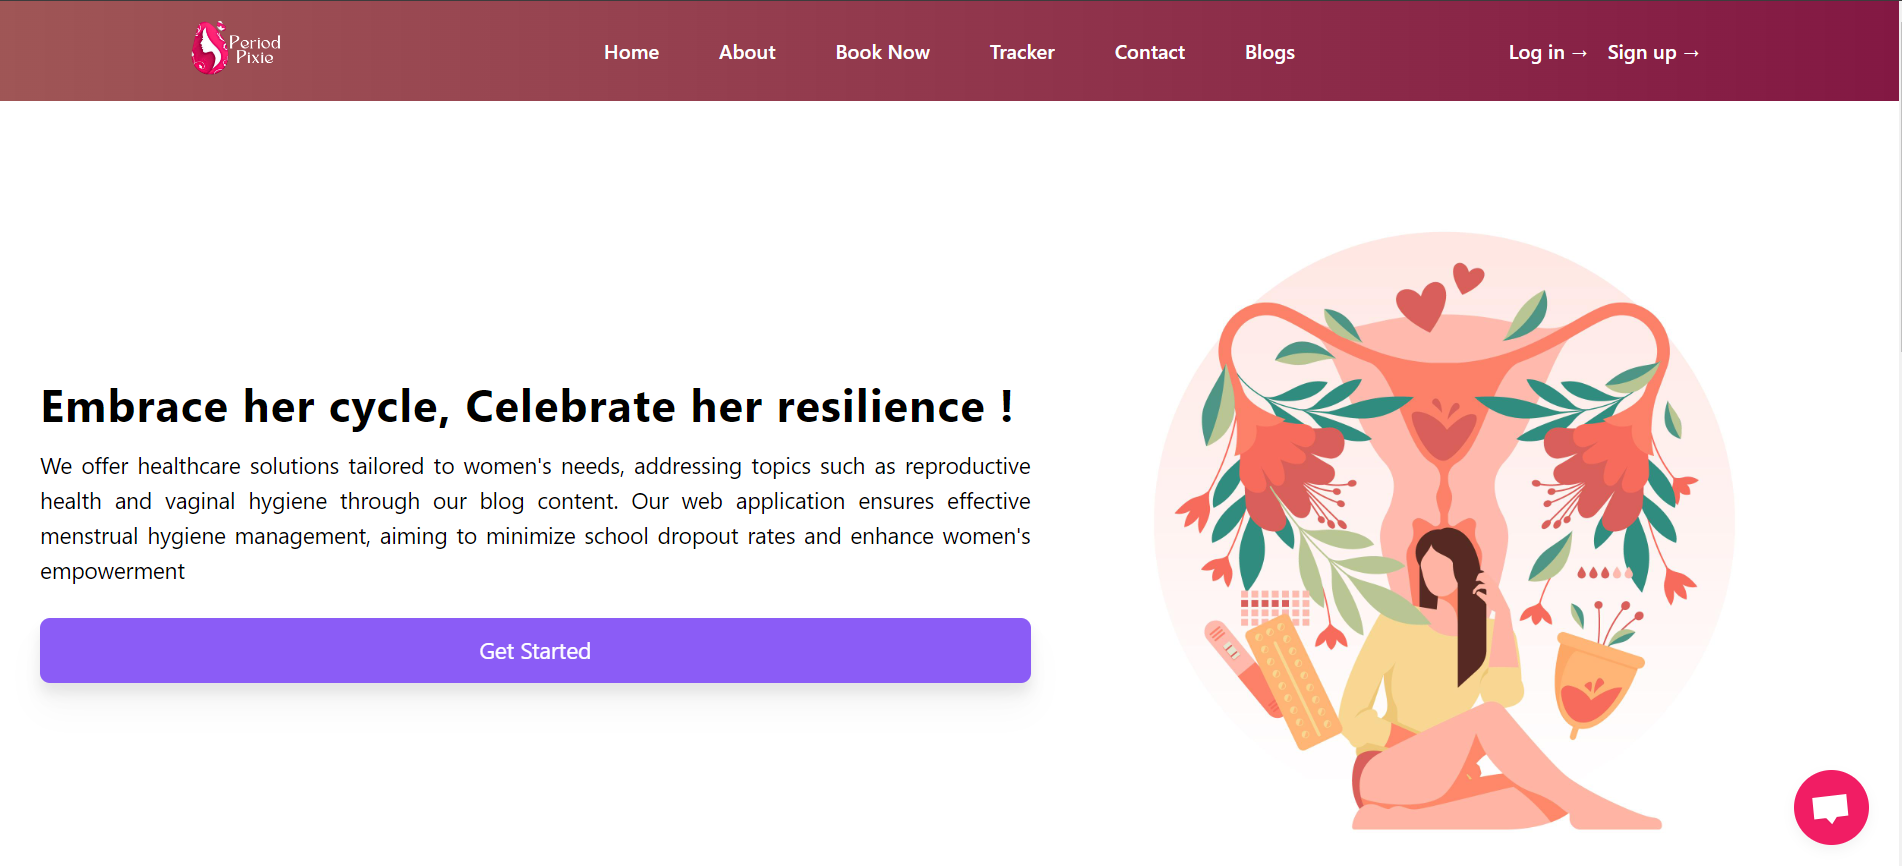Open the About page
Viewport: 1902px width, 866px height.
click(x=747, y=52)
